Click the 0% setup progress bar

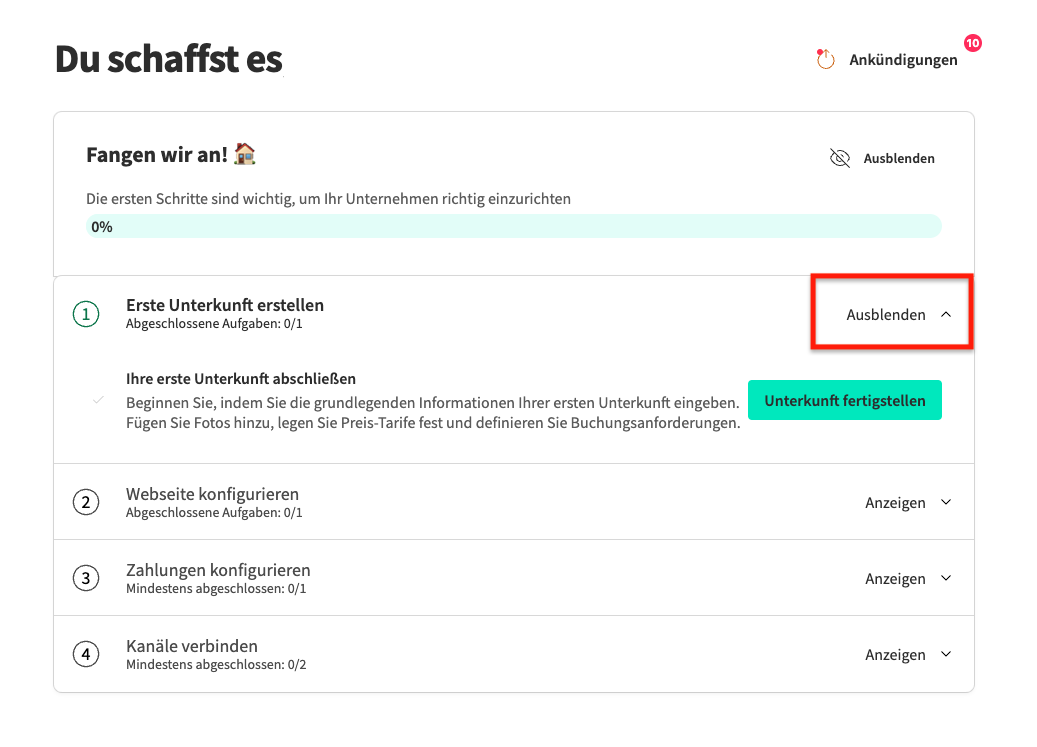tap(514, 226)
